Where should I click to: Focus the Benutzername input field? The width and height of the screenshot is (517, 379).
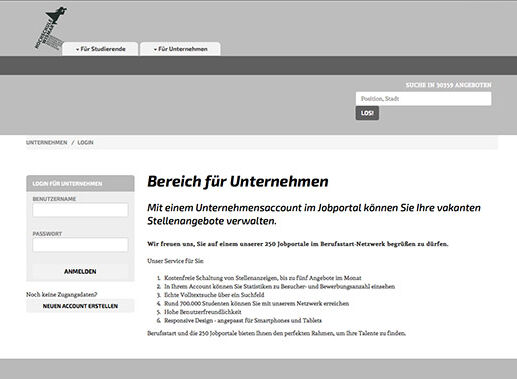coord(80,210)
